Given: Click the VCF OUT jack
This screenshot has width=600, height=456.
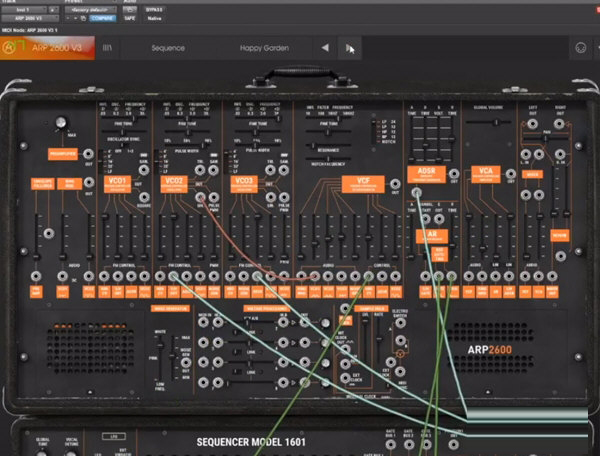Looking at the screenshot, I should pos(395,184).
